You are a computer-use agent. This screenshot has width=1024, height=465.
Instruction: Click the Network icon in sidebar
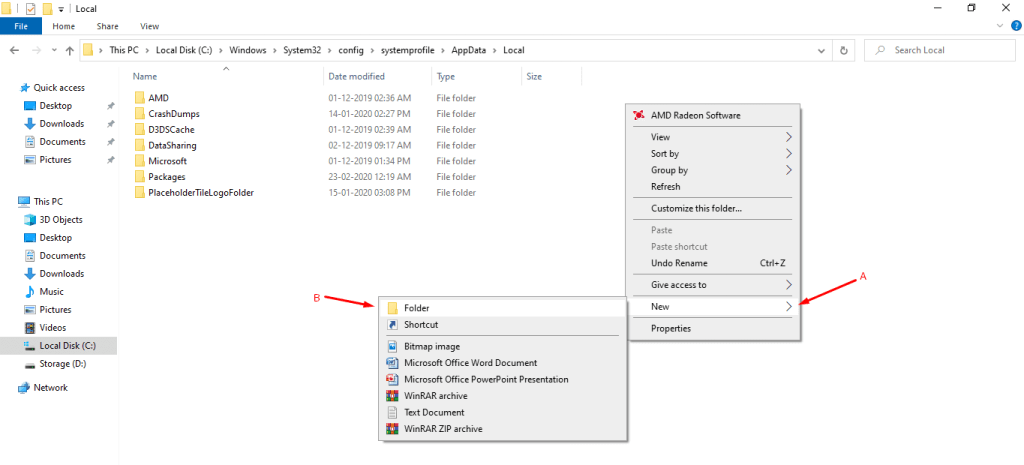coord(24,387)
